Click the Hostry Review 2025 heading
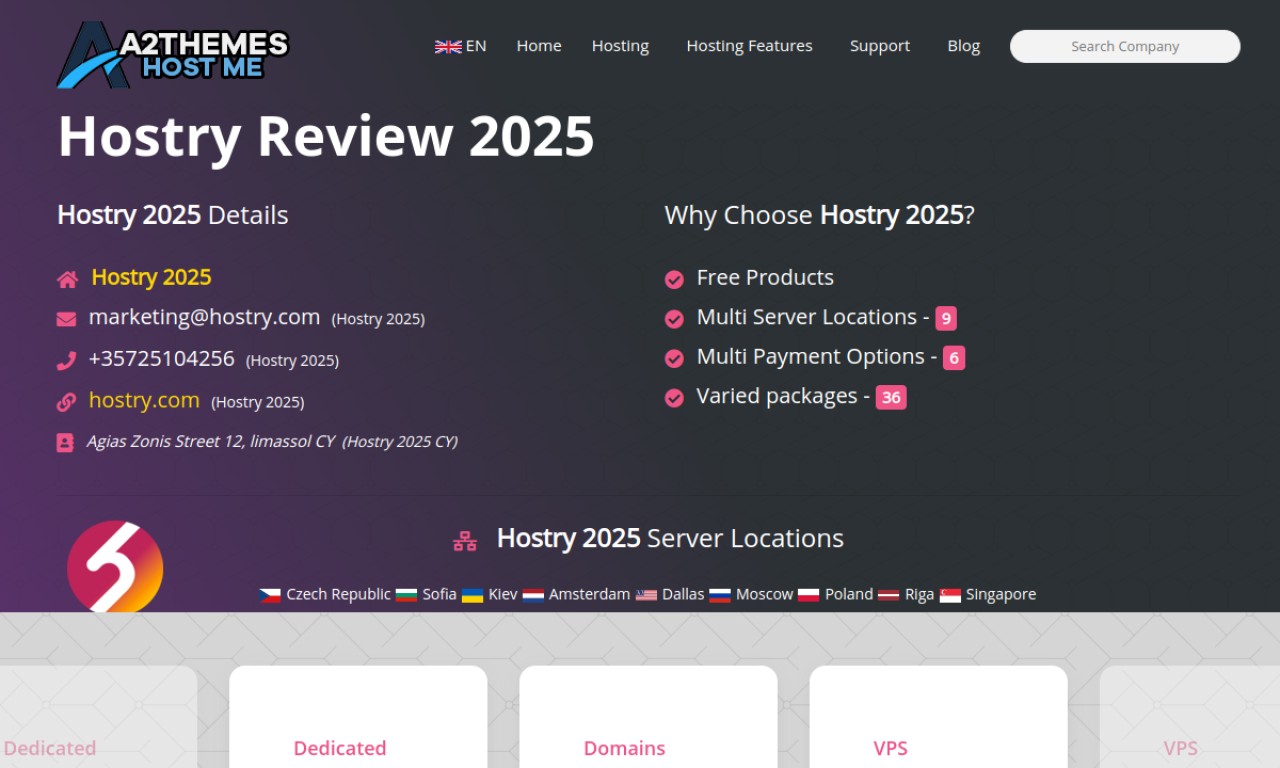Viewport: 1280px width, 768px height. [326, 136]
